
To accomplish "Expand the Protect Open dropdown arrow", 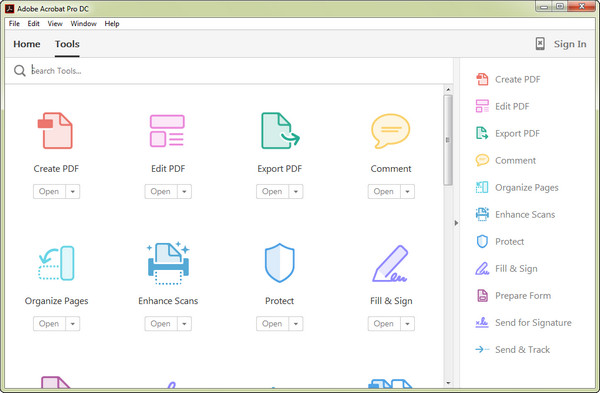I will coord(296,324).
